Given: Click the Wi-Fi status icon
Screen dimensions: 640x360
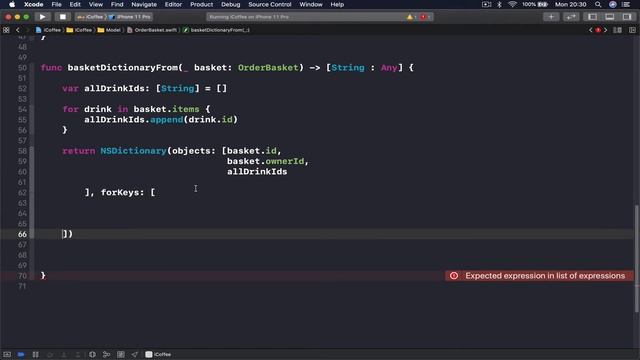Looking at the screenshot, I should click(x=512, y=4).
